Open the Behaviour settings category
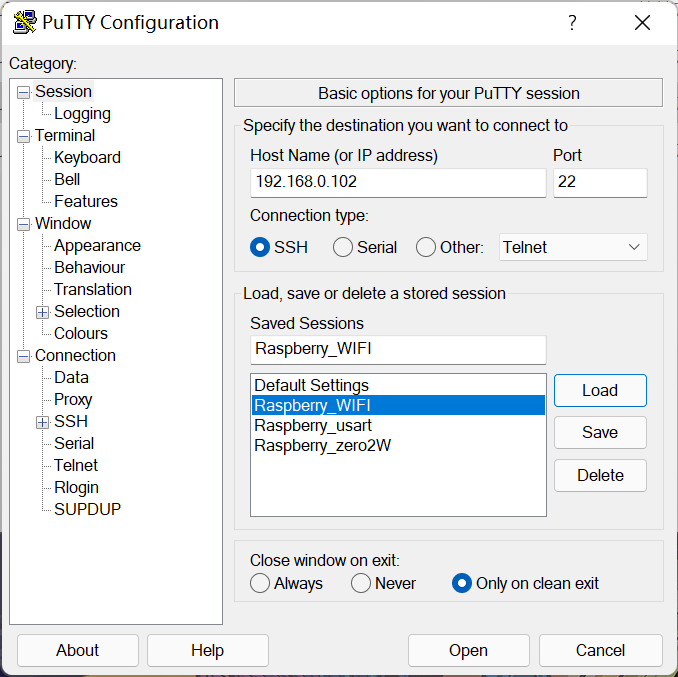678x677 pixels. 90,268
